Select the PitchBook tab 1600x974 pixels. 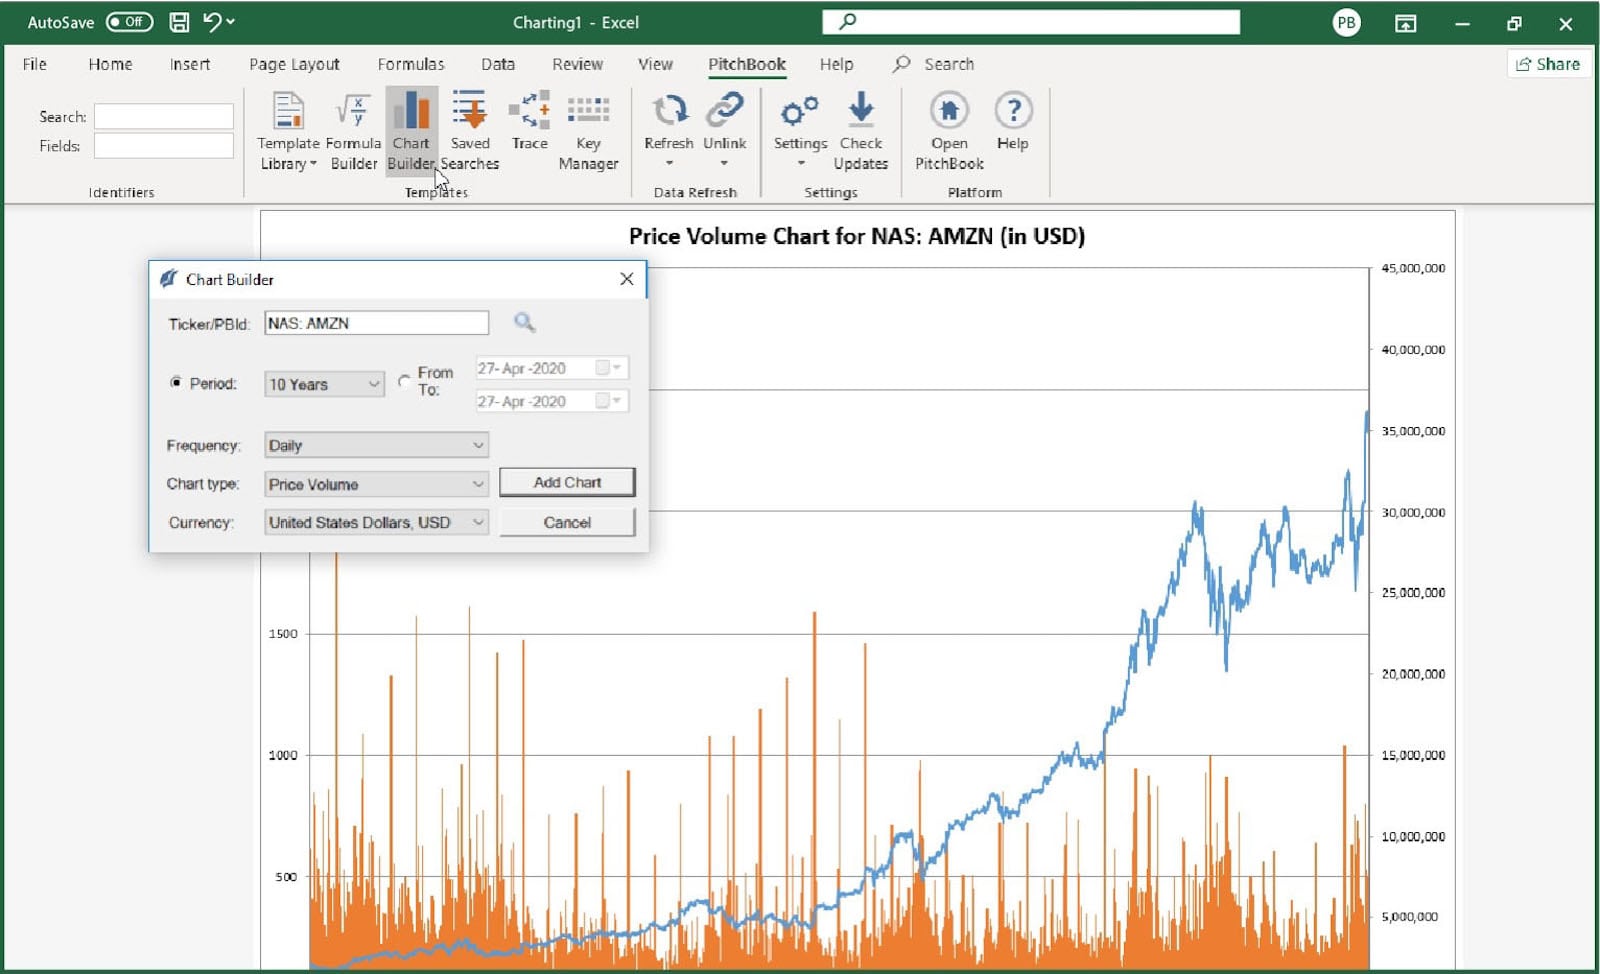tap(747, 64)
